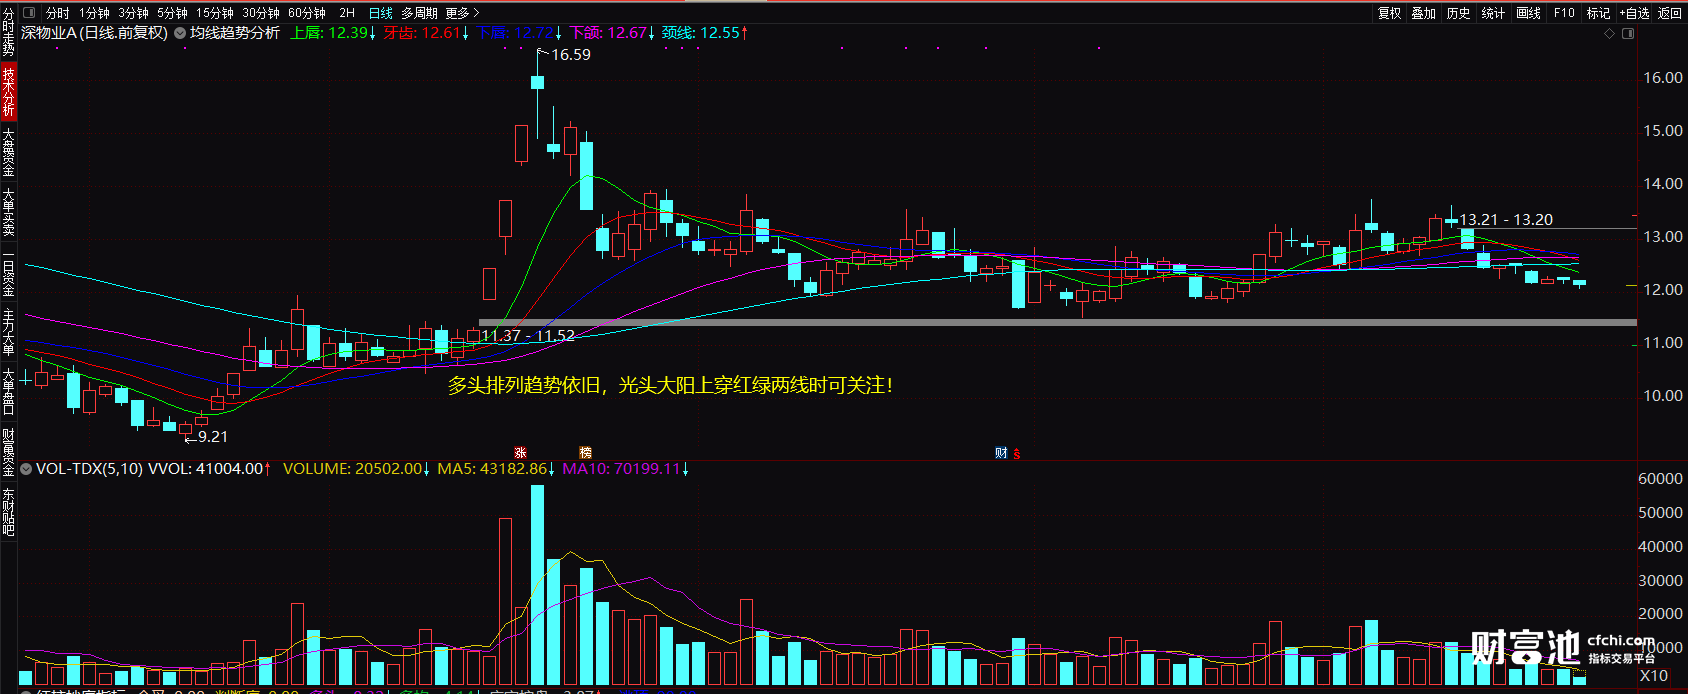Click the X10 volume scale label
1688x694 pixels.
point(1653,676)
